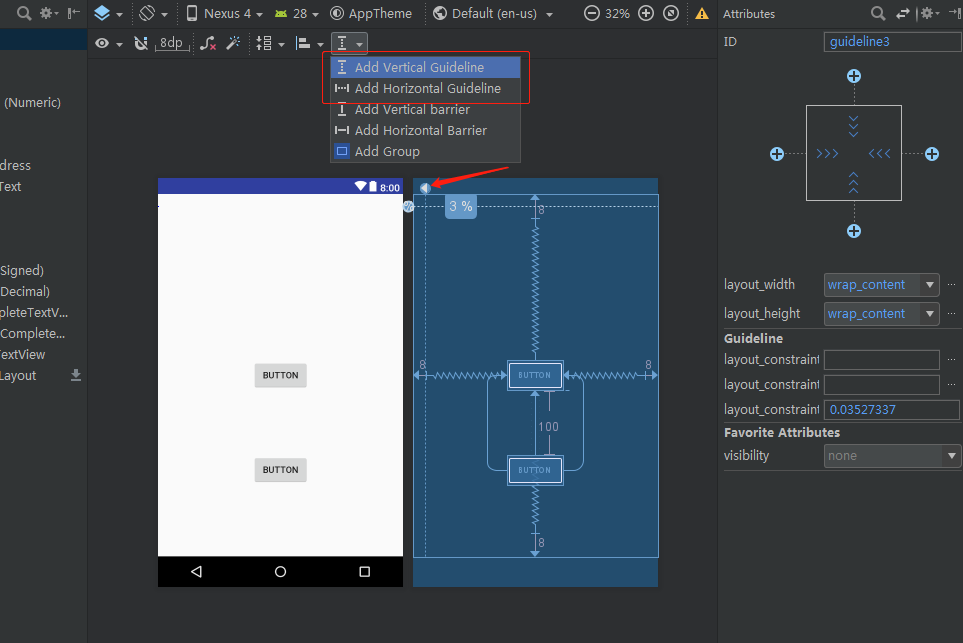This screenshot has width=963, height=643.
Task: Click the AppTheme theme selector
Action: pyautogui.click(x=371, y=13)
